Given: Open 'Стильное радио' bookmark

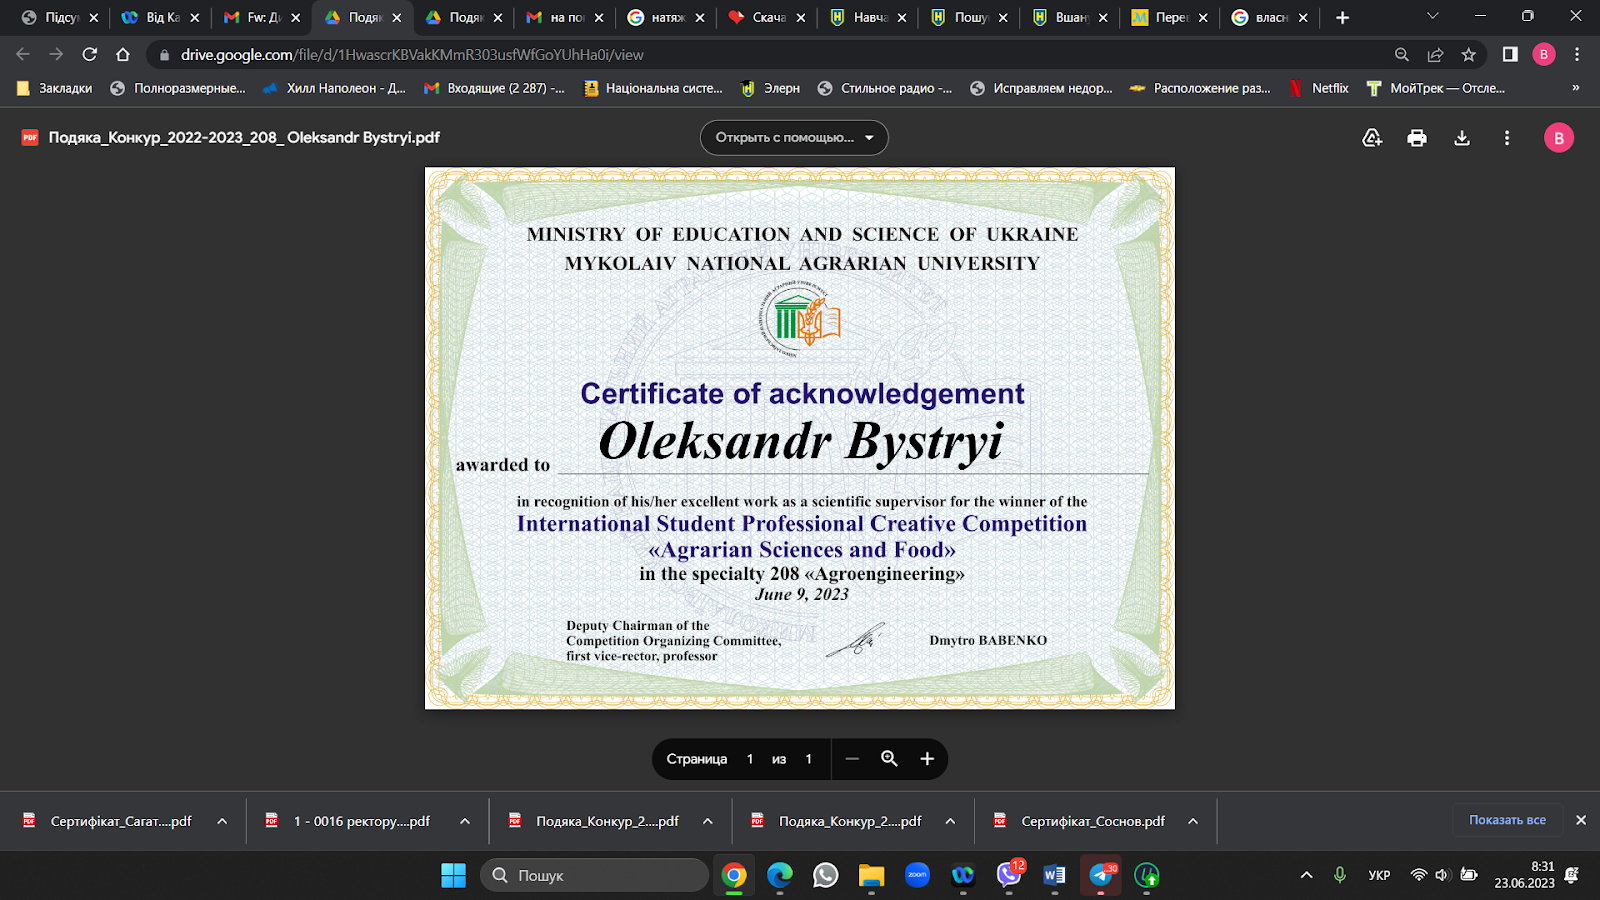Looking at the screenshot, I should 885,88.
